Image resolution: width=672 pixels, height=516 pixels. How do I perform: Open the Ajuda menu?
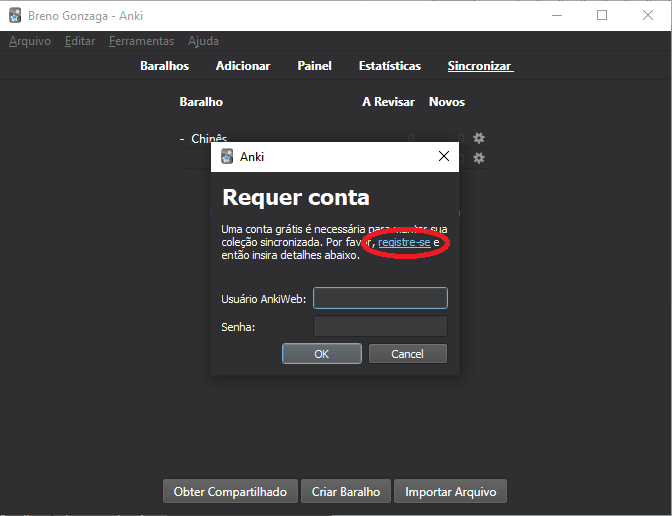203,41
